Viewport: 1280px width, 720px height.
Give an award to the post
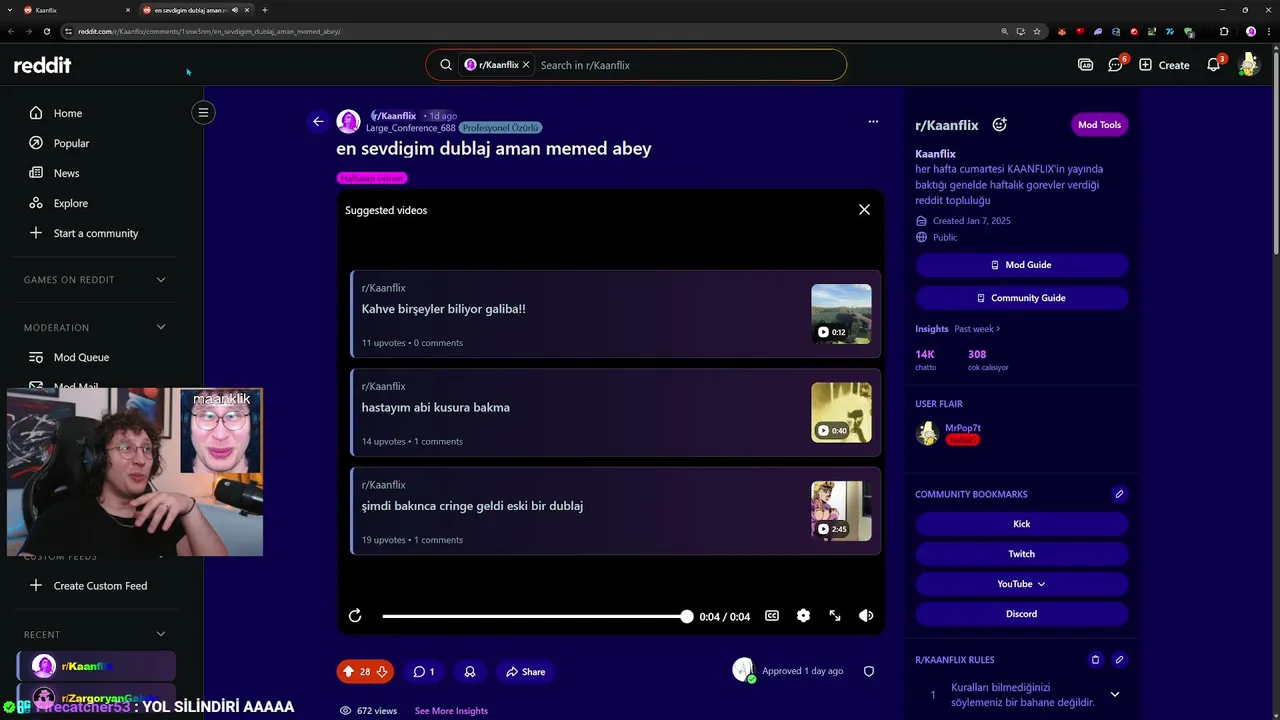click(469, 672)
